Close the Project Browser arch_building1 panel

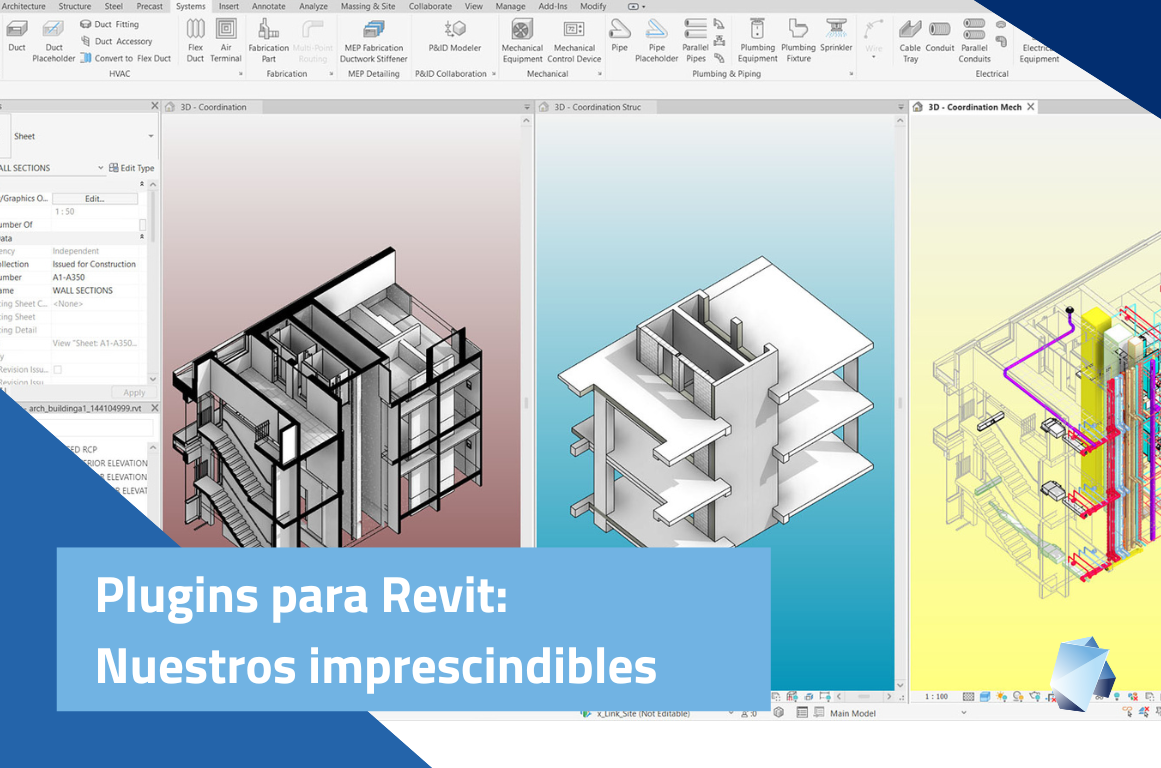tap(155, 408)
